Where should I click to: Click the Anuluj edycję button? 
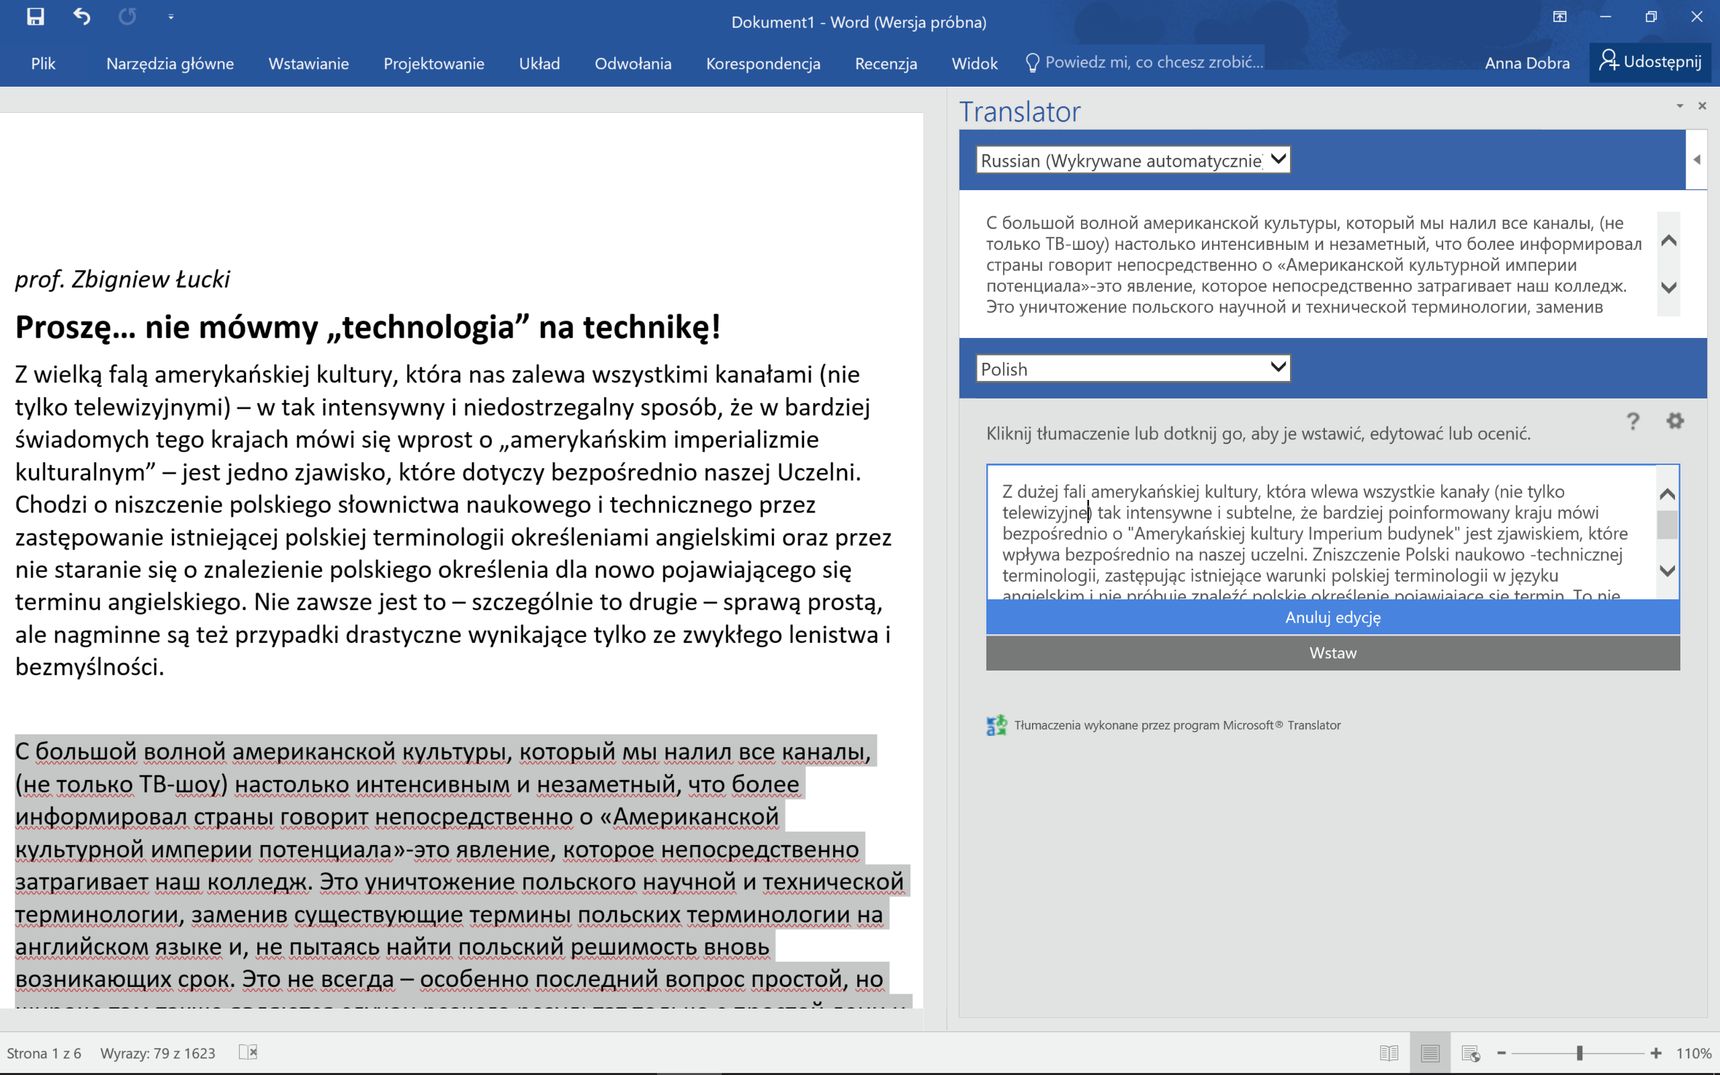click(1333, 617)
